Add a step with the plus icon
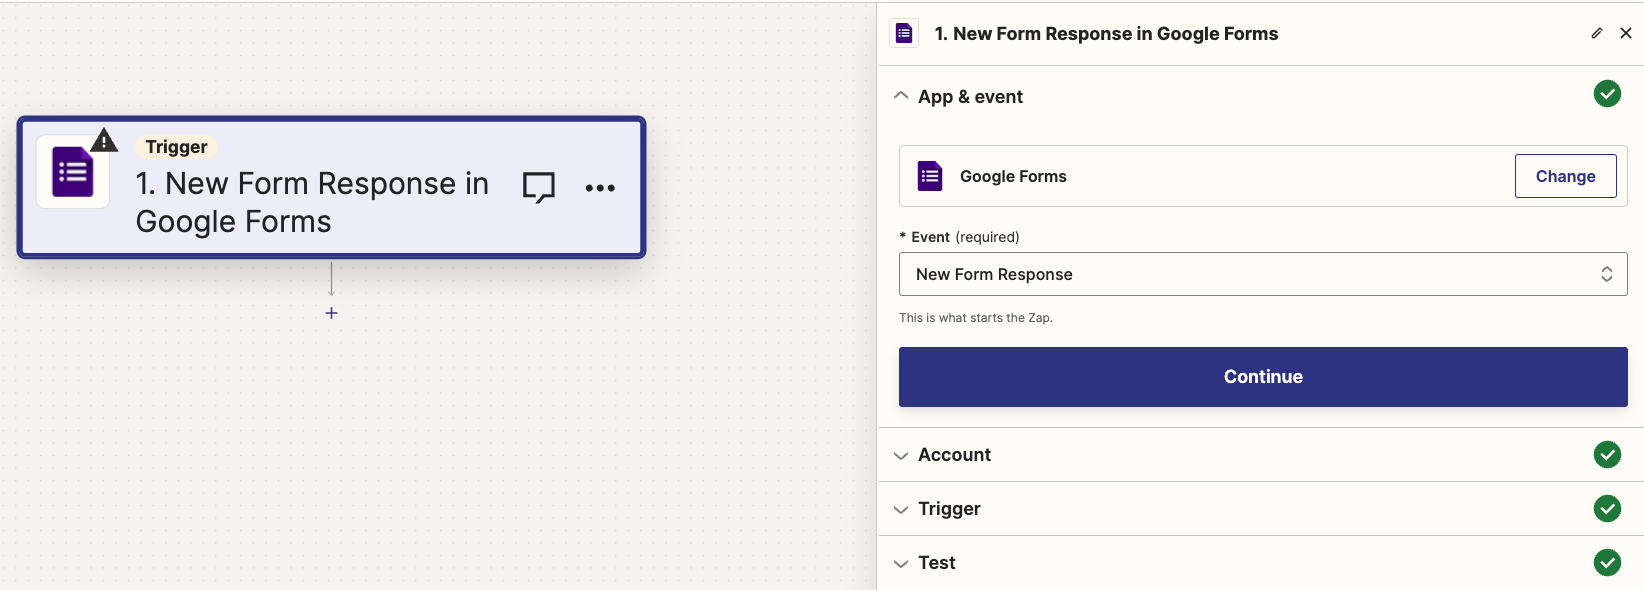 click(332, 313)
